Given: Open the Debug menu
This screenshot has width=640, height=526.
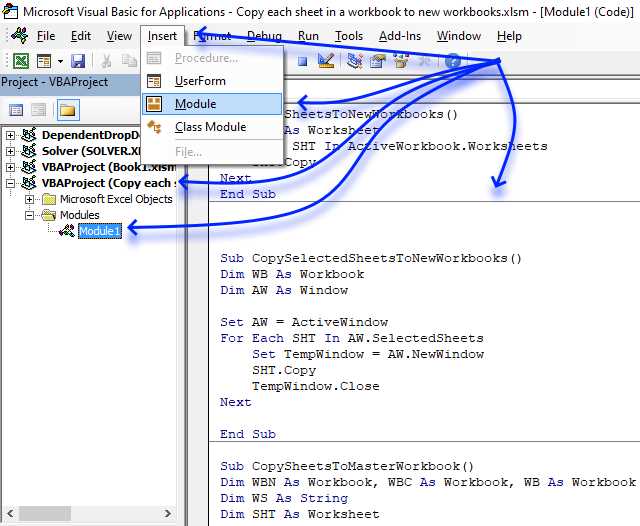Looking at the screenshot, I should point(264,36).
